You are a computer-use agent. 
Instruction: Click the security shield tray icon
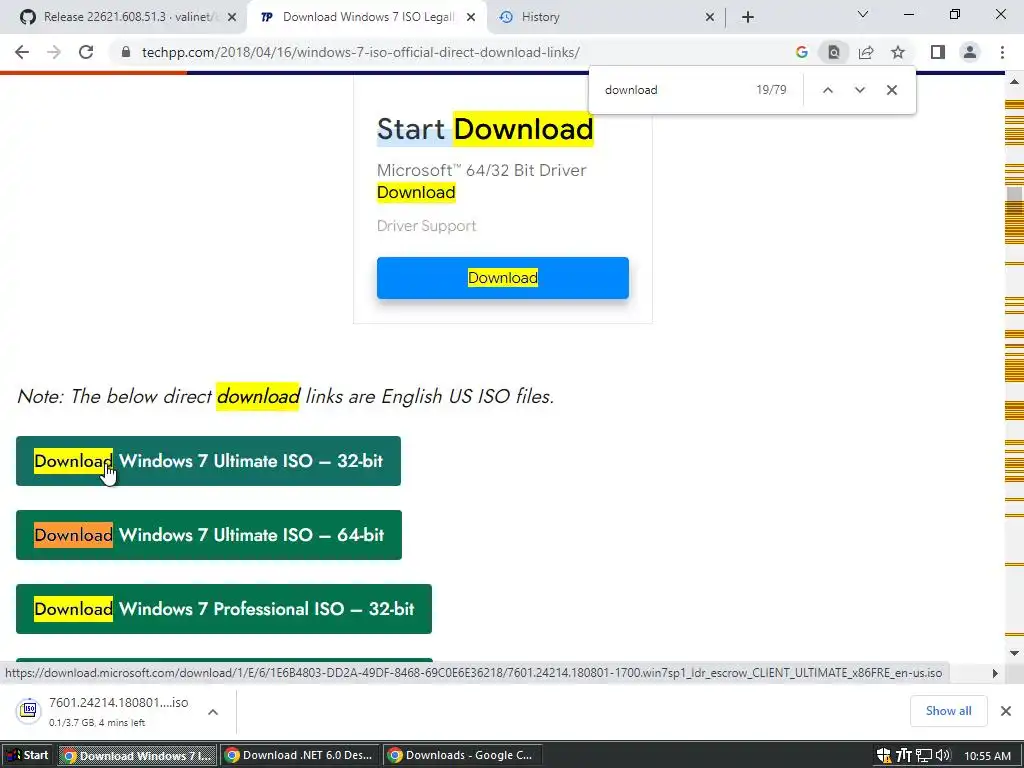[884, 756]
